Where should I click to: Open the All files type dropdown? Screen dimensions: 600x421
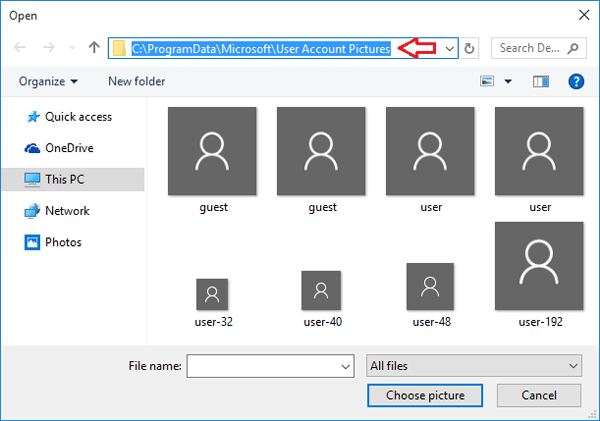[474, 367]
